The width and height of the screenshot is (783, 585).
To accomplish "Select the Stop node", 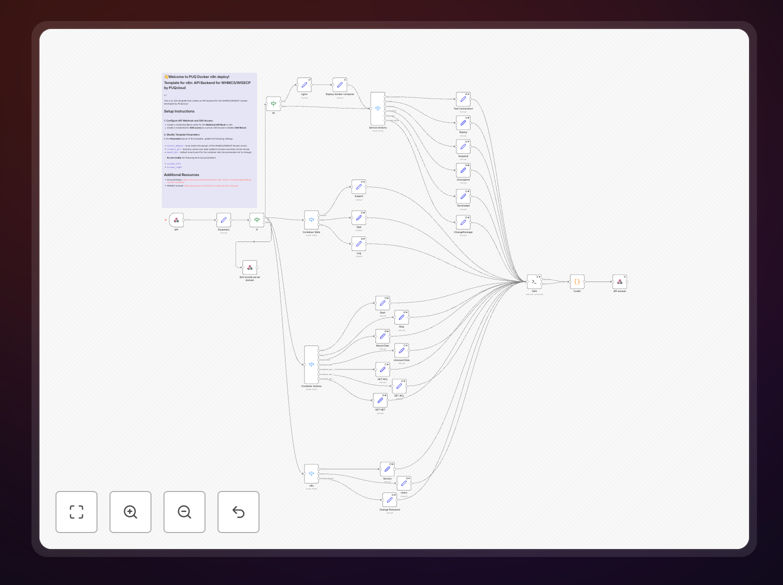I will (x=401, y=317).
